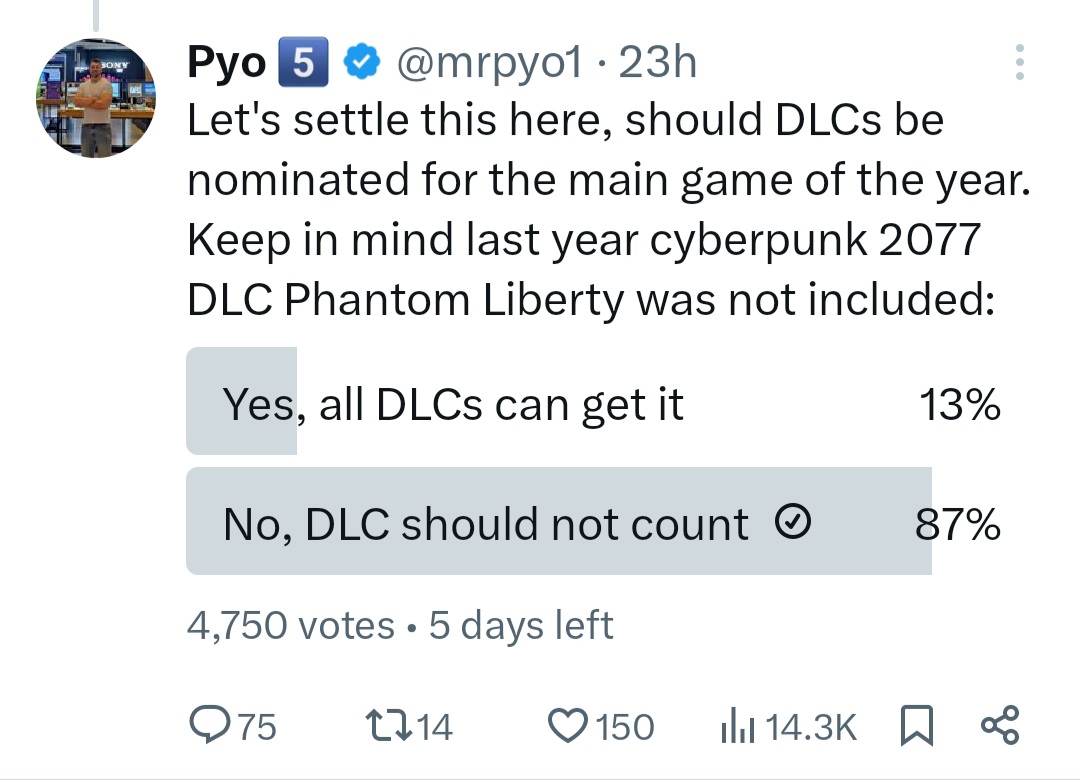Open Pyo's profile picture
This screenshot has width=1080, height=782.
96,97
